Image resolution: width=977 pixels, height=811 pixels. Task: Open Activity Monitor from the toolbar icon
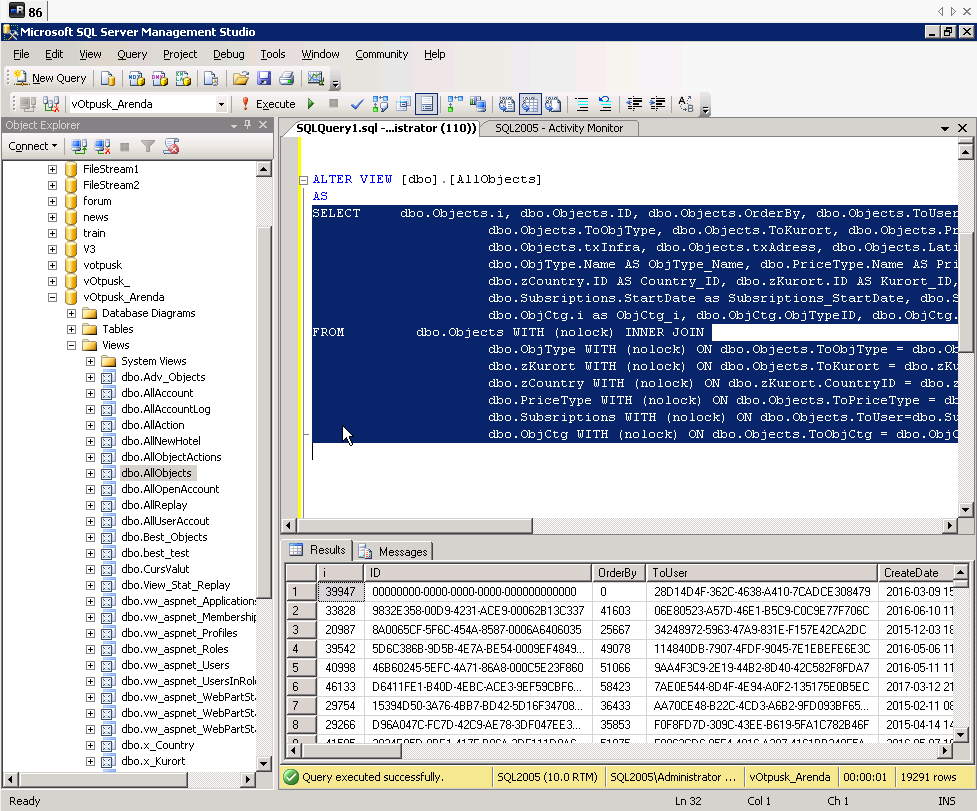click(316, 78)
